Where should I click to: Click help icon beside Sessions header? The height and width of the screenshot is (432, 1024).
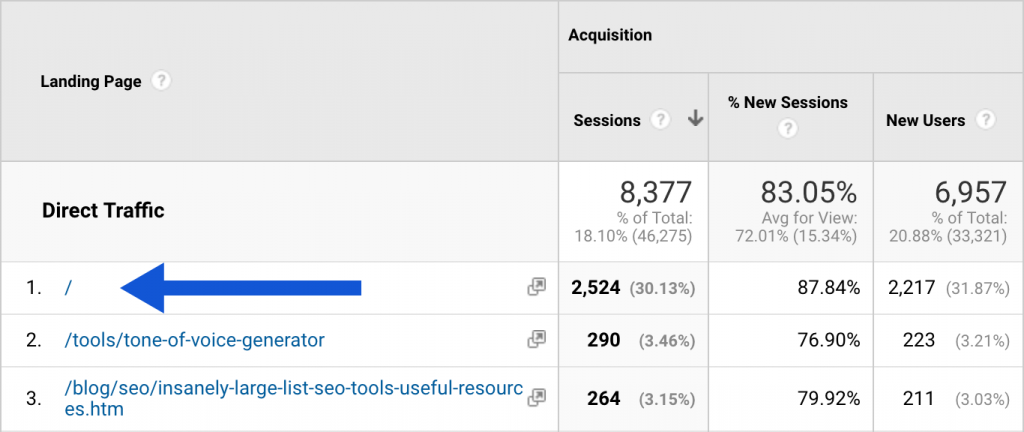tap(660, 120)
